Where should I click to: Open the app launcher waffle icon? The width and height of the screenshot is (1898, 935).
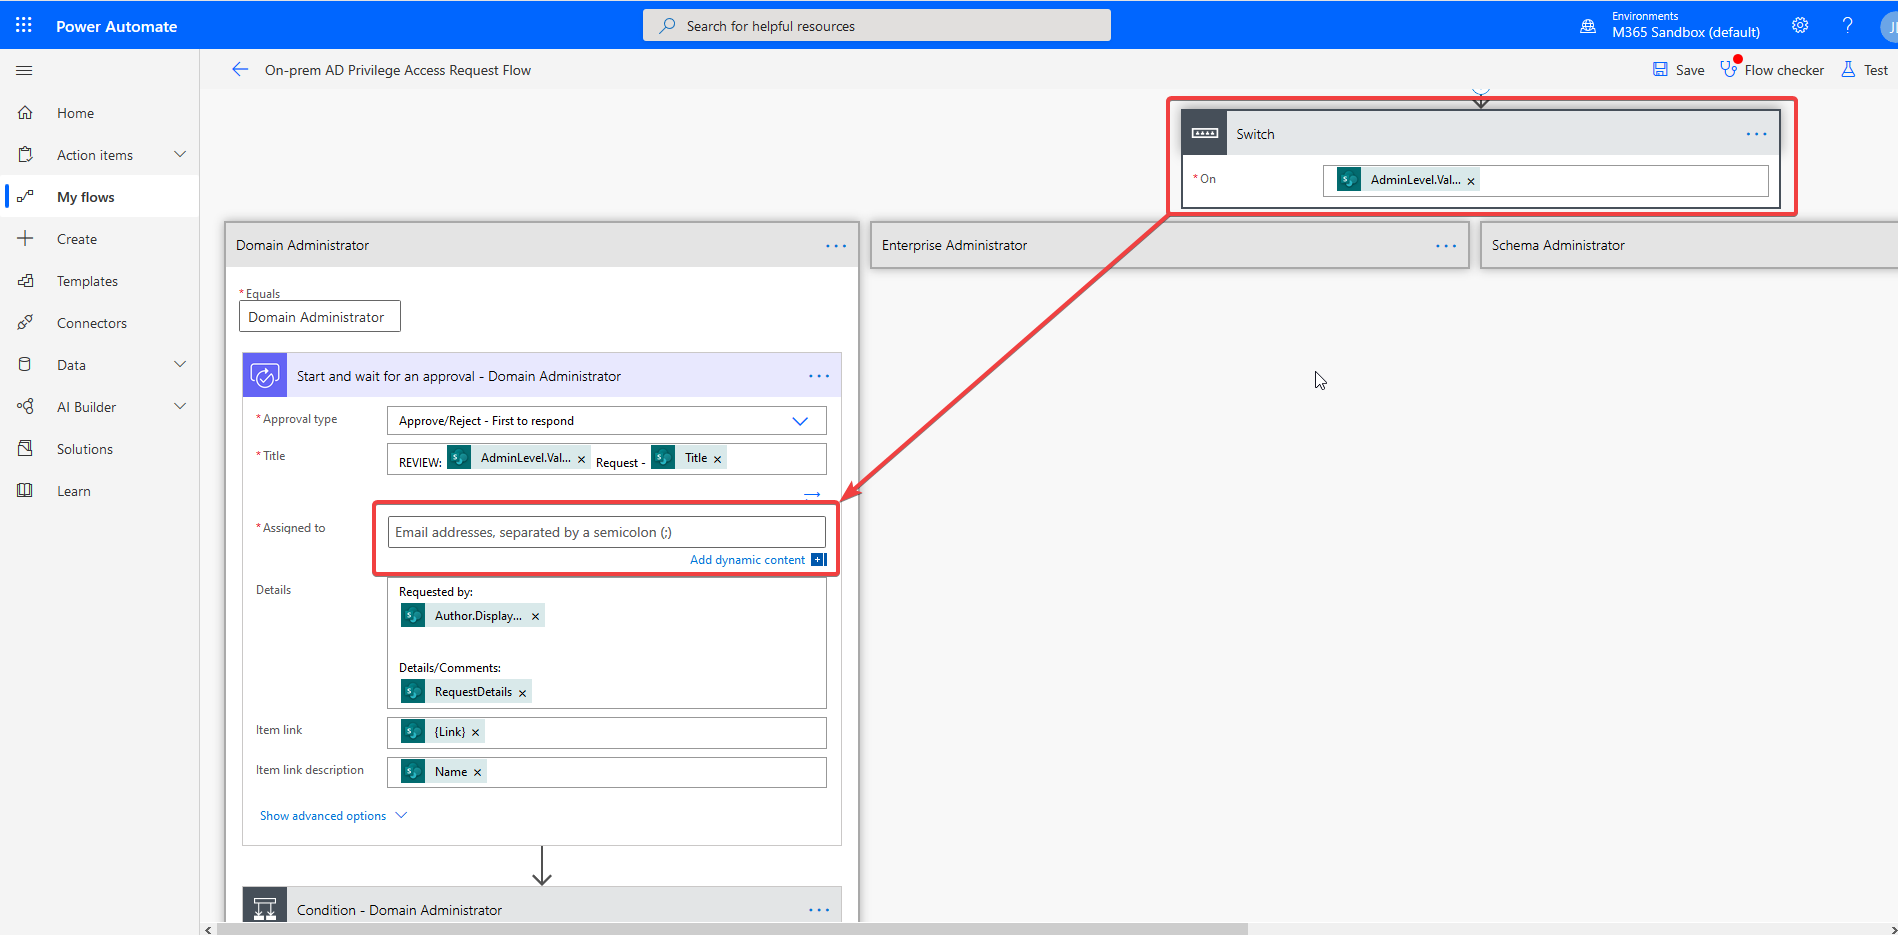(x=24, y=25)
